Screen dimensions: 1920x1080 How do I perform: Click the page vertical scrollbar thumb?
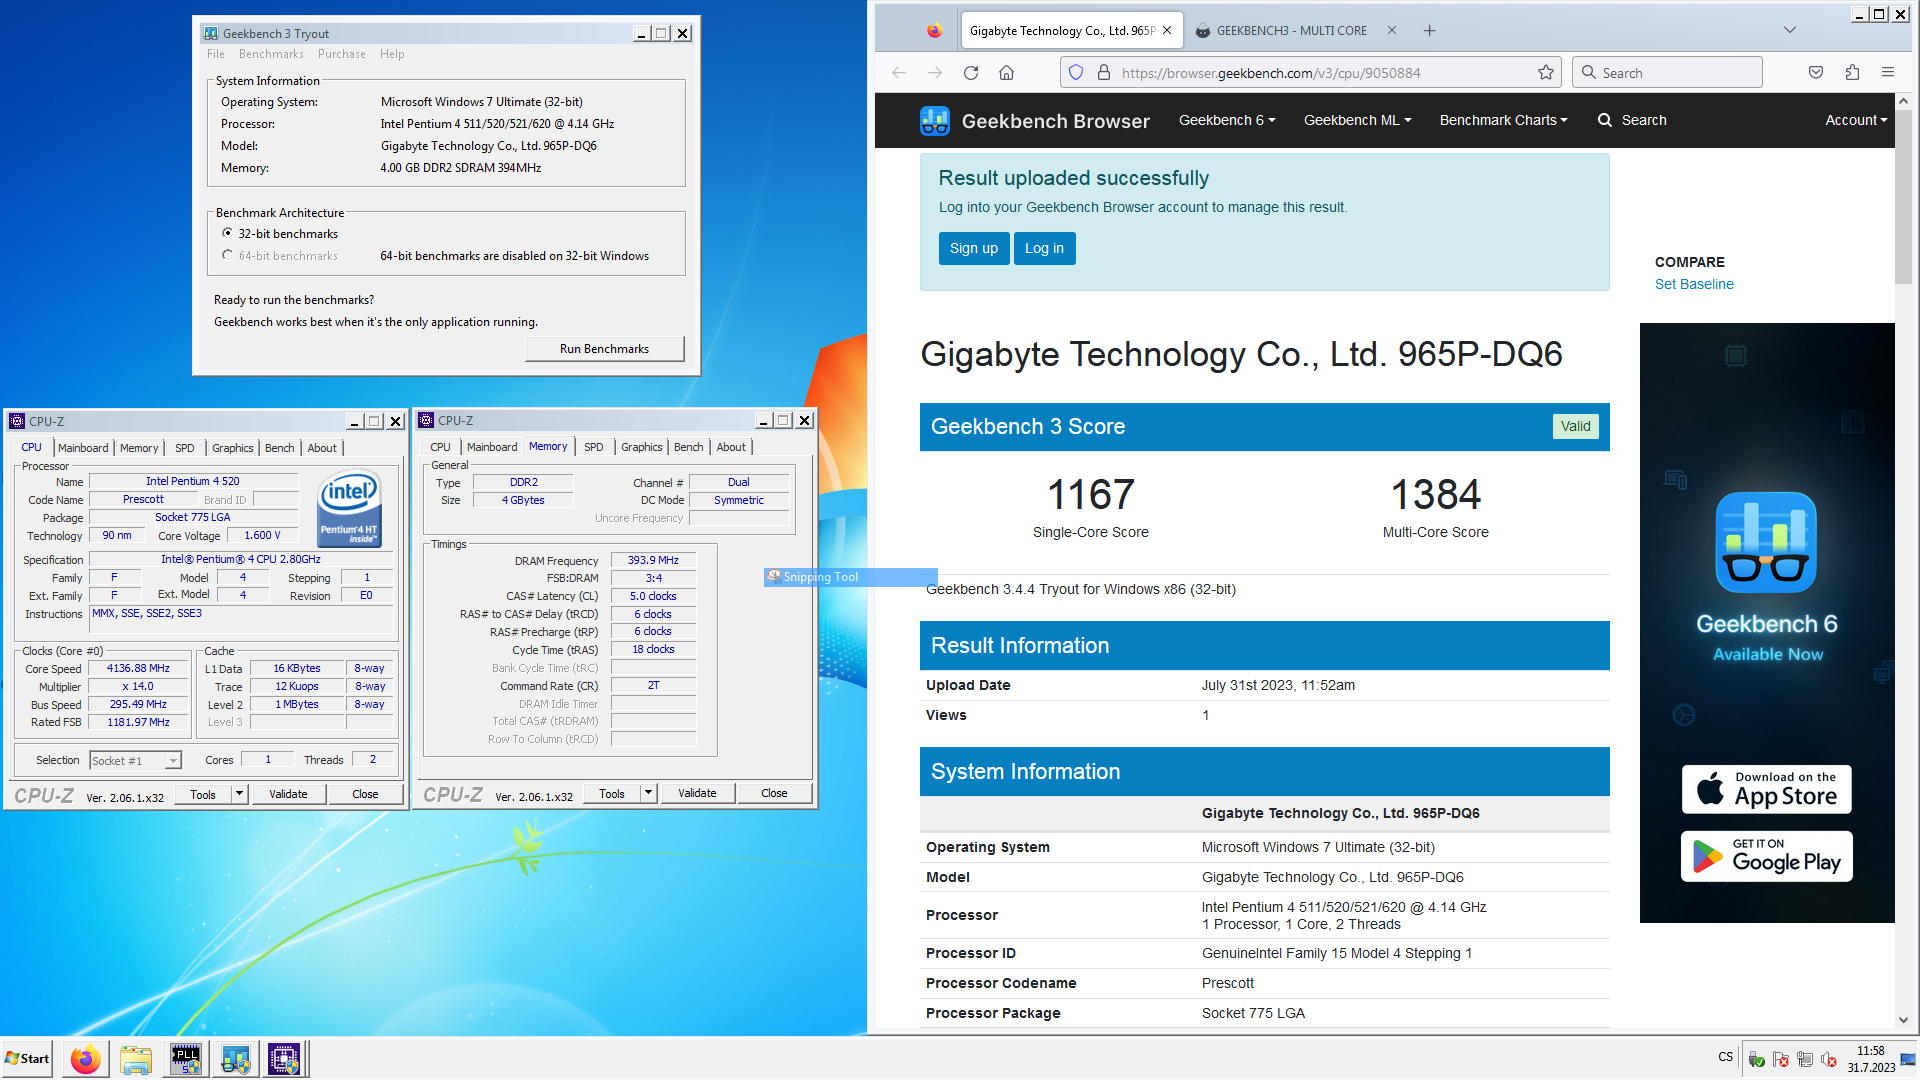[1904, 196]
